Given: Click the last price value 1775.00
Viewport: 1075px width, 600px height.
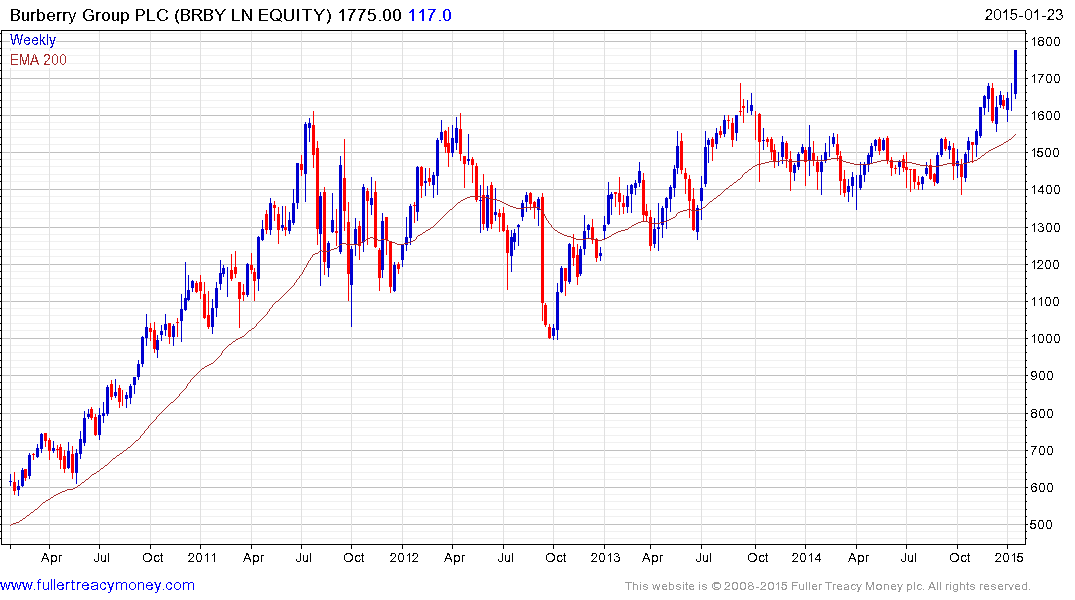Looking at the screenshot, I should 370,15.
